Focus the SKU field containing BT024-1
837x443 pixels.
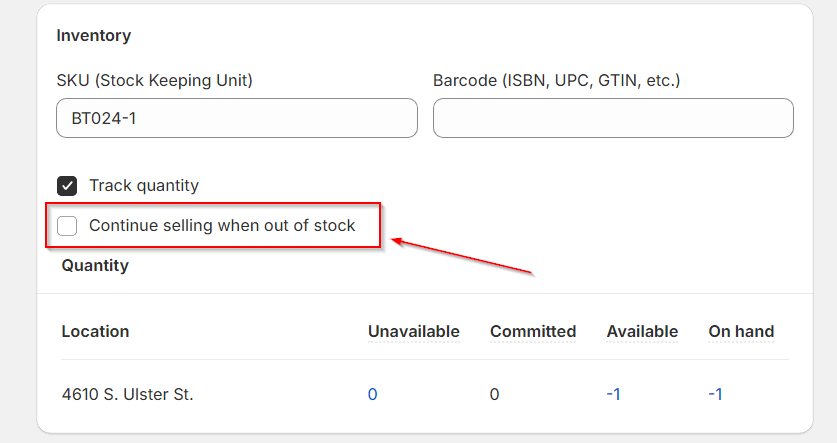point(237,118)
